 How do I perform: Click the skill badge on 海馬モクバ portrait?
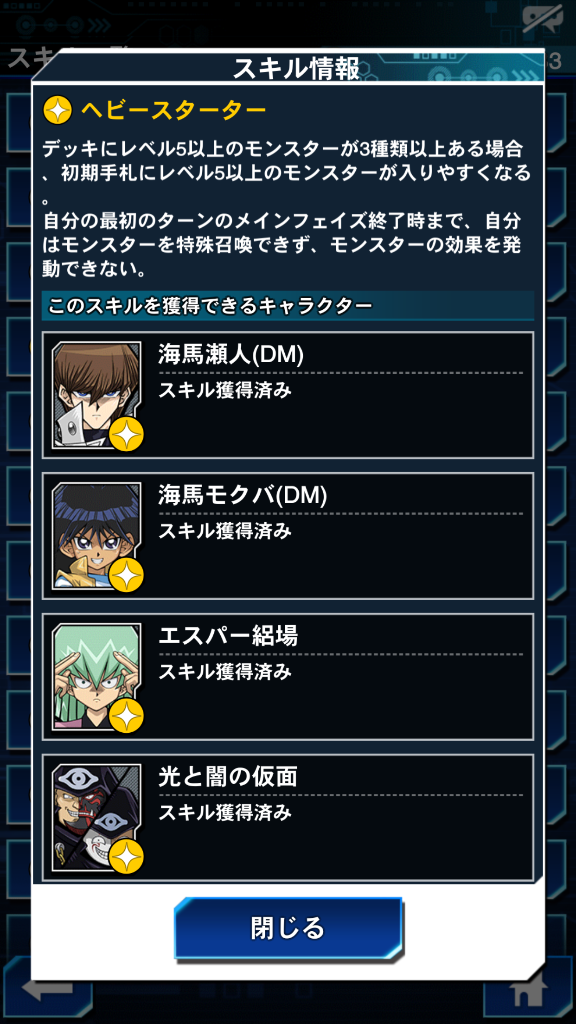coord(126,575)
